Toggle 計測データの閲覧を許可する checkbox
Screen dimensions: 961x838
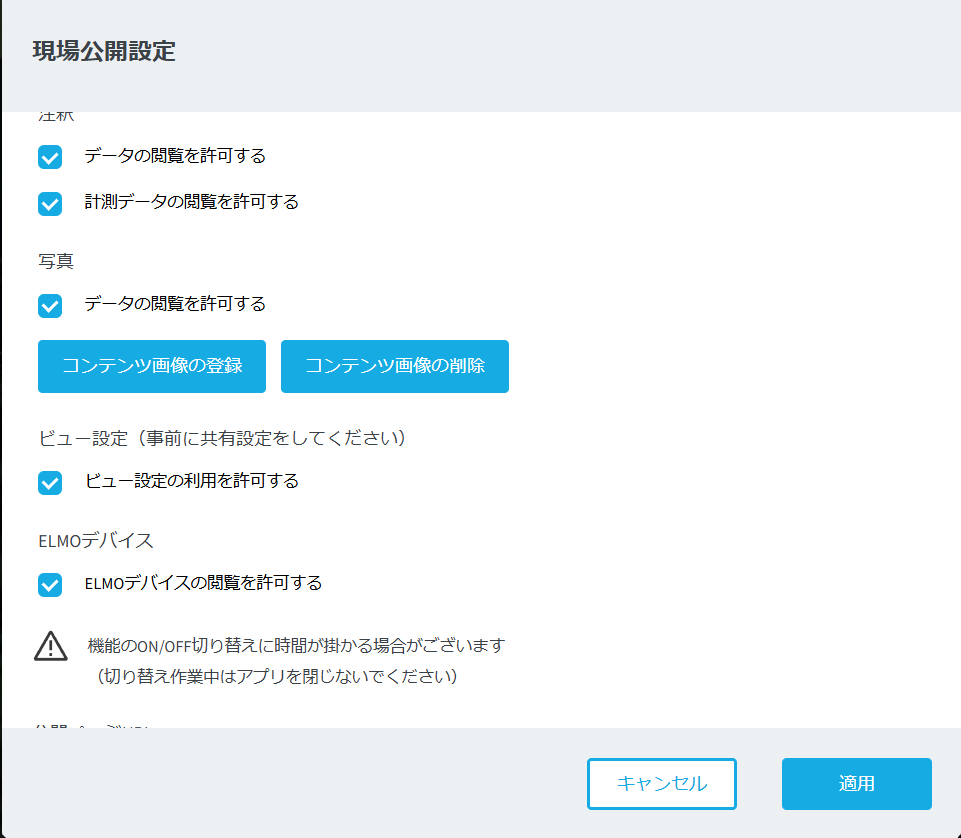50,203
